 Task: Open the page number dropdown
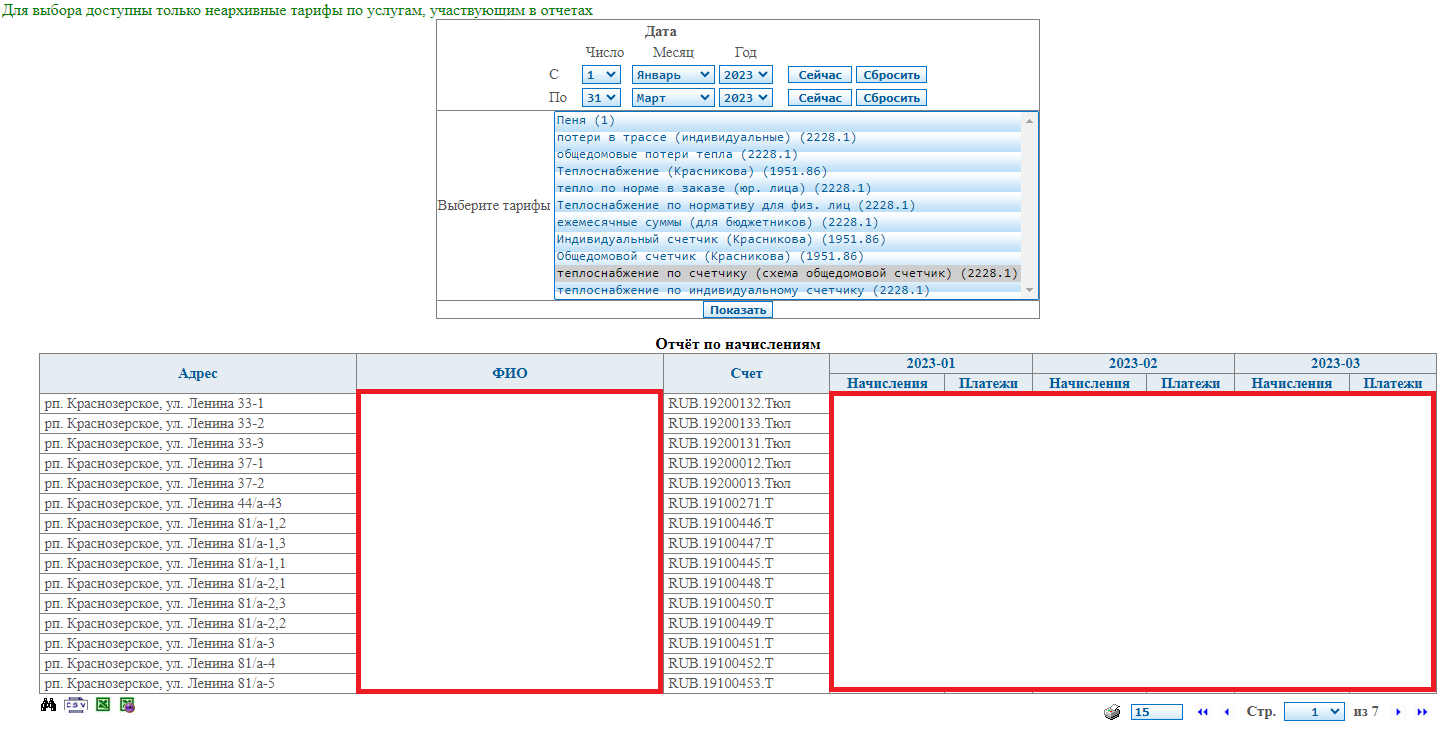[x=1314, y=712]
